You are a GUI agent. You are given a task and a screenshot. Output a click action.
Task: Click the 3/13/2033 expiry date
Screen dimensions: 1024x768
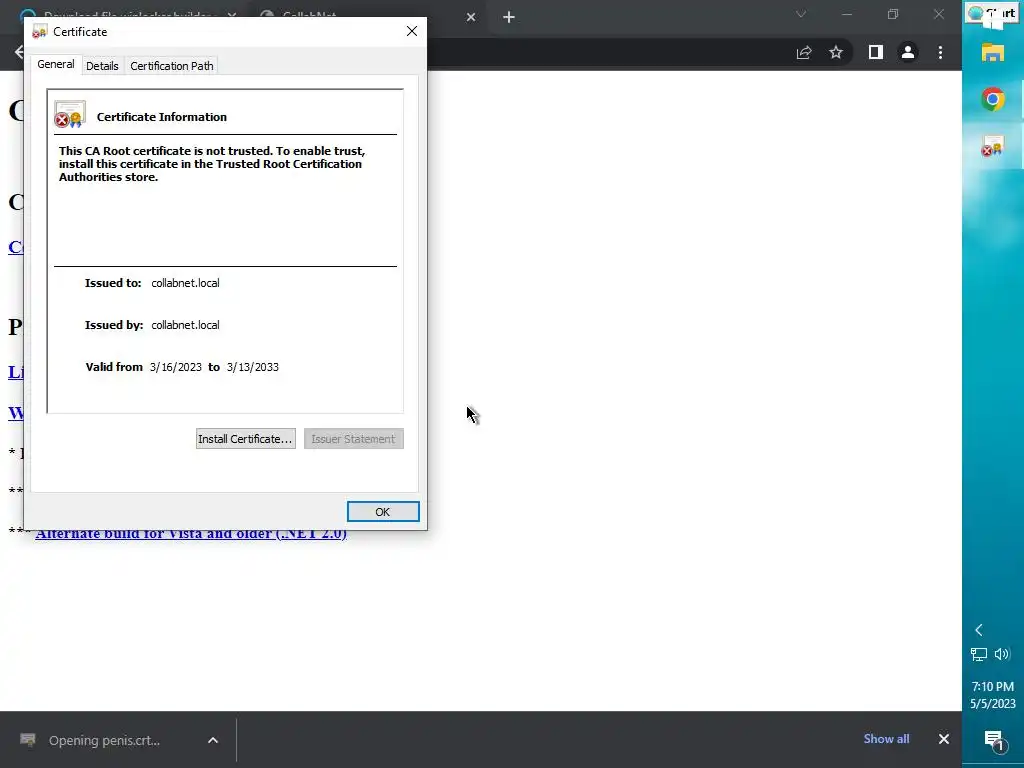pos(253,367)
